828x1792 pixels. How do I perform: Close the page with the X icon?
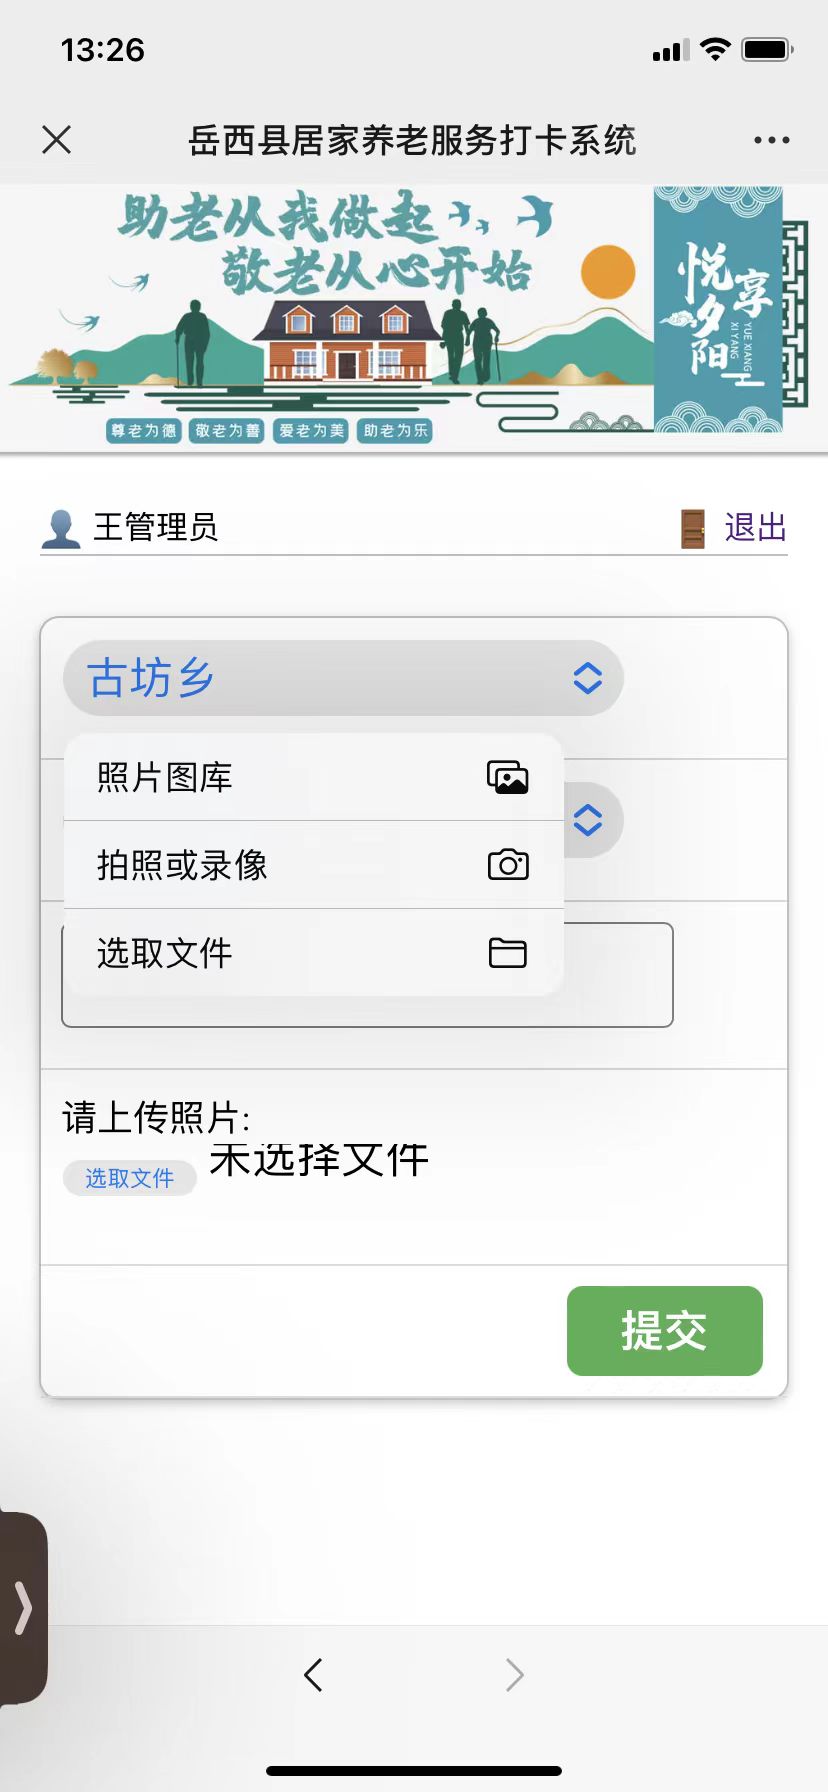[x=57, y=140]
